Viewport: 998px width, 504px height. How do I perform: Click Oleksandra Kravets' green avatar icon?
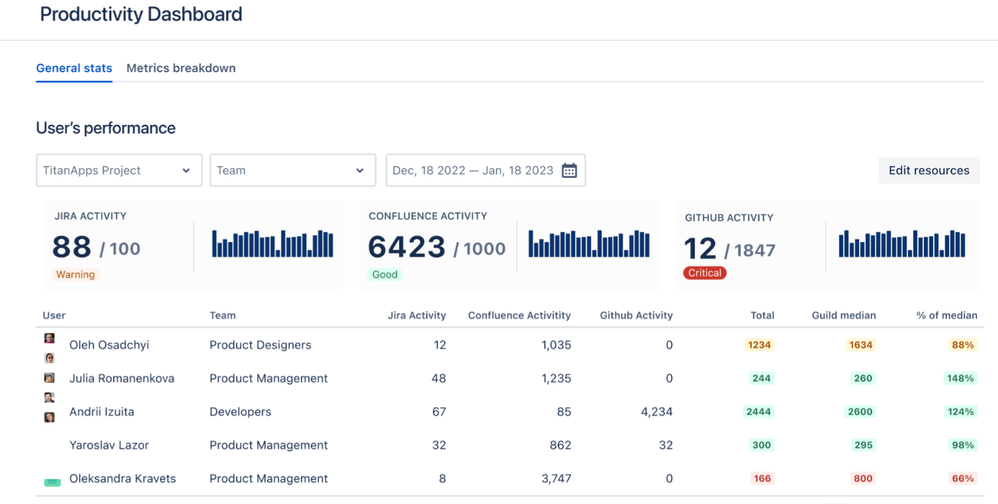coord(52,482)
